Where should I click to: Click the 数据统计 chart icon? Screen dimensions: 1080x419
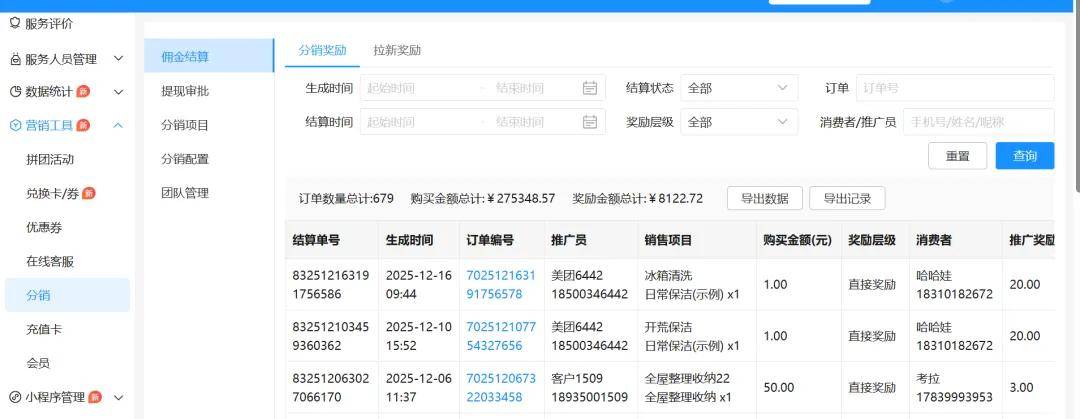point(15,92)
